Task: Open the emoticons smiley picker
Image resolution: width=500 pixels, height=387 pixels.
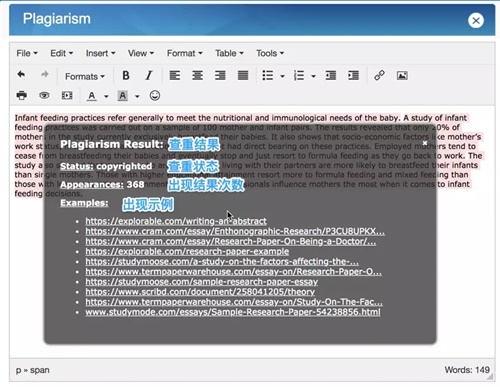Action: [x=155, y=96]
